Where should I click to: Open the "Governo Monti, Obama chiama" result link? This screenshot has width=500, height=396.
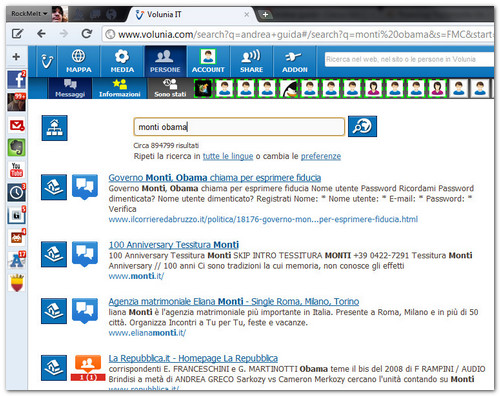[215, 178]
